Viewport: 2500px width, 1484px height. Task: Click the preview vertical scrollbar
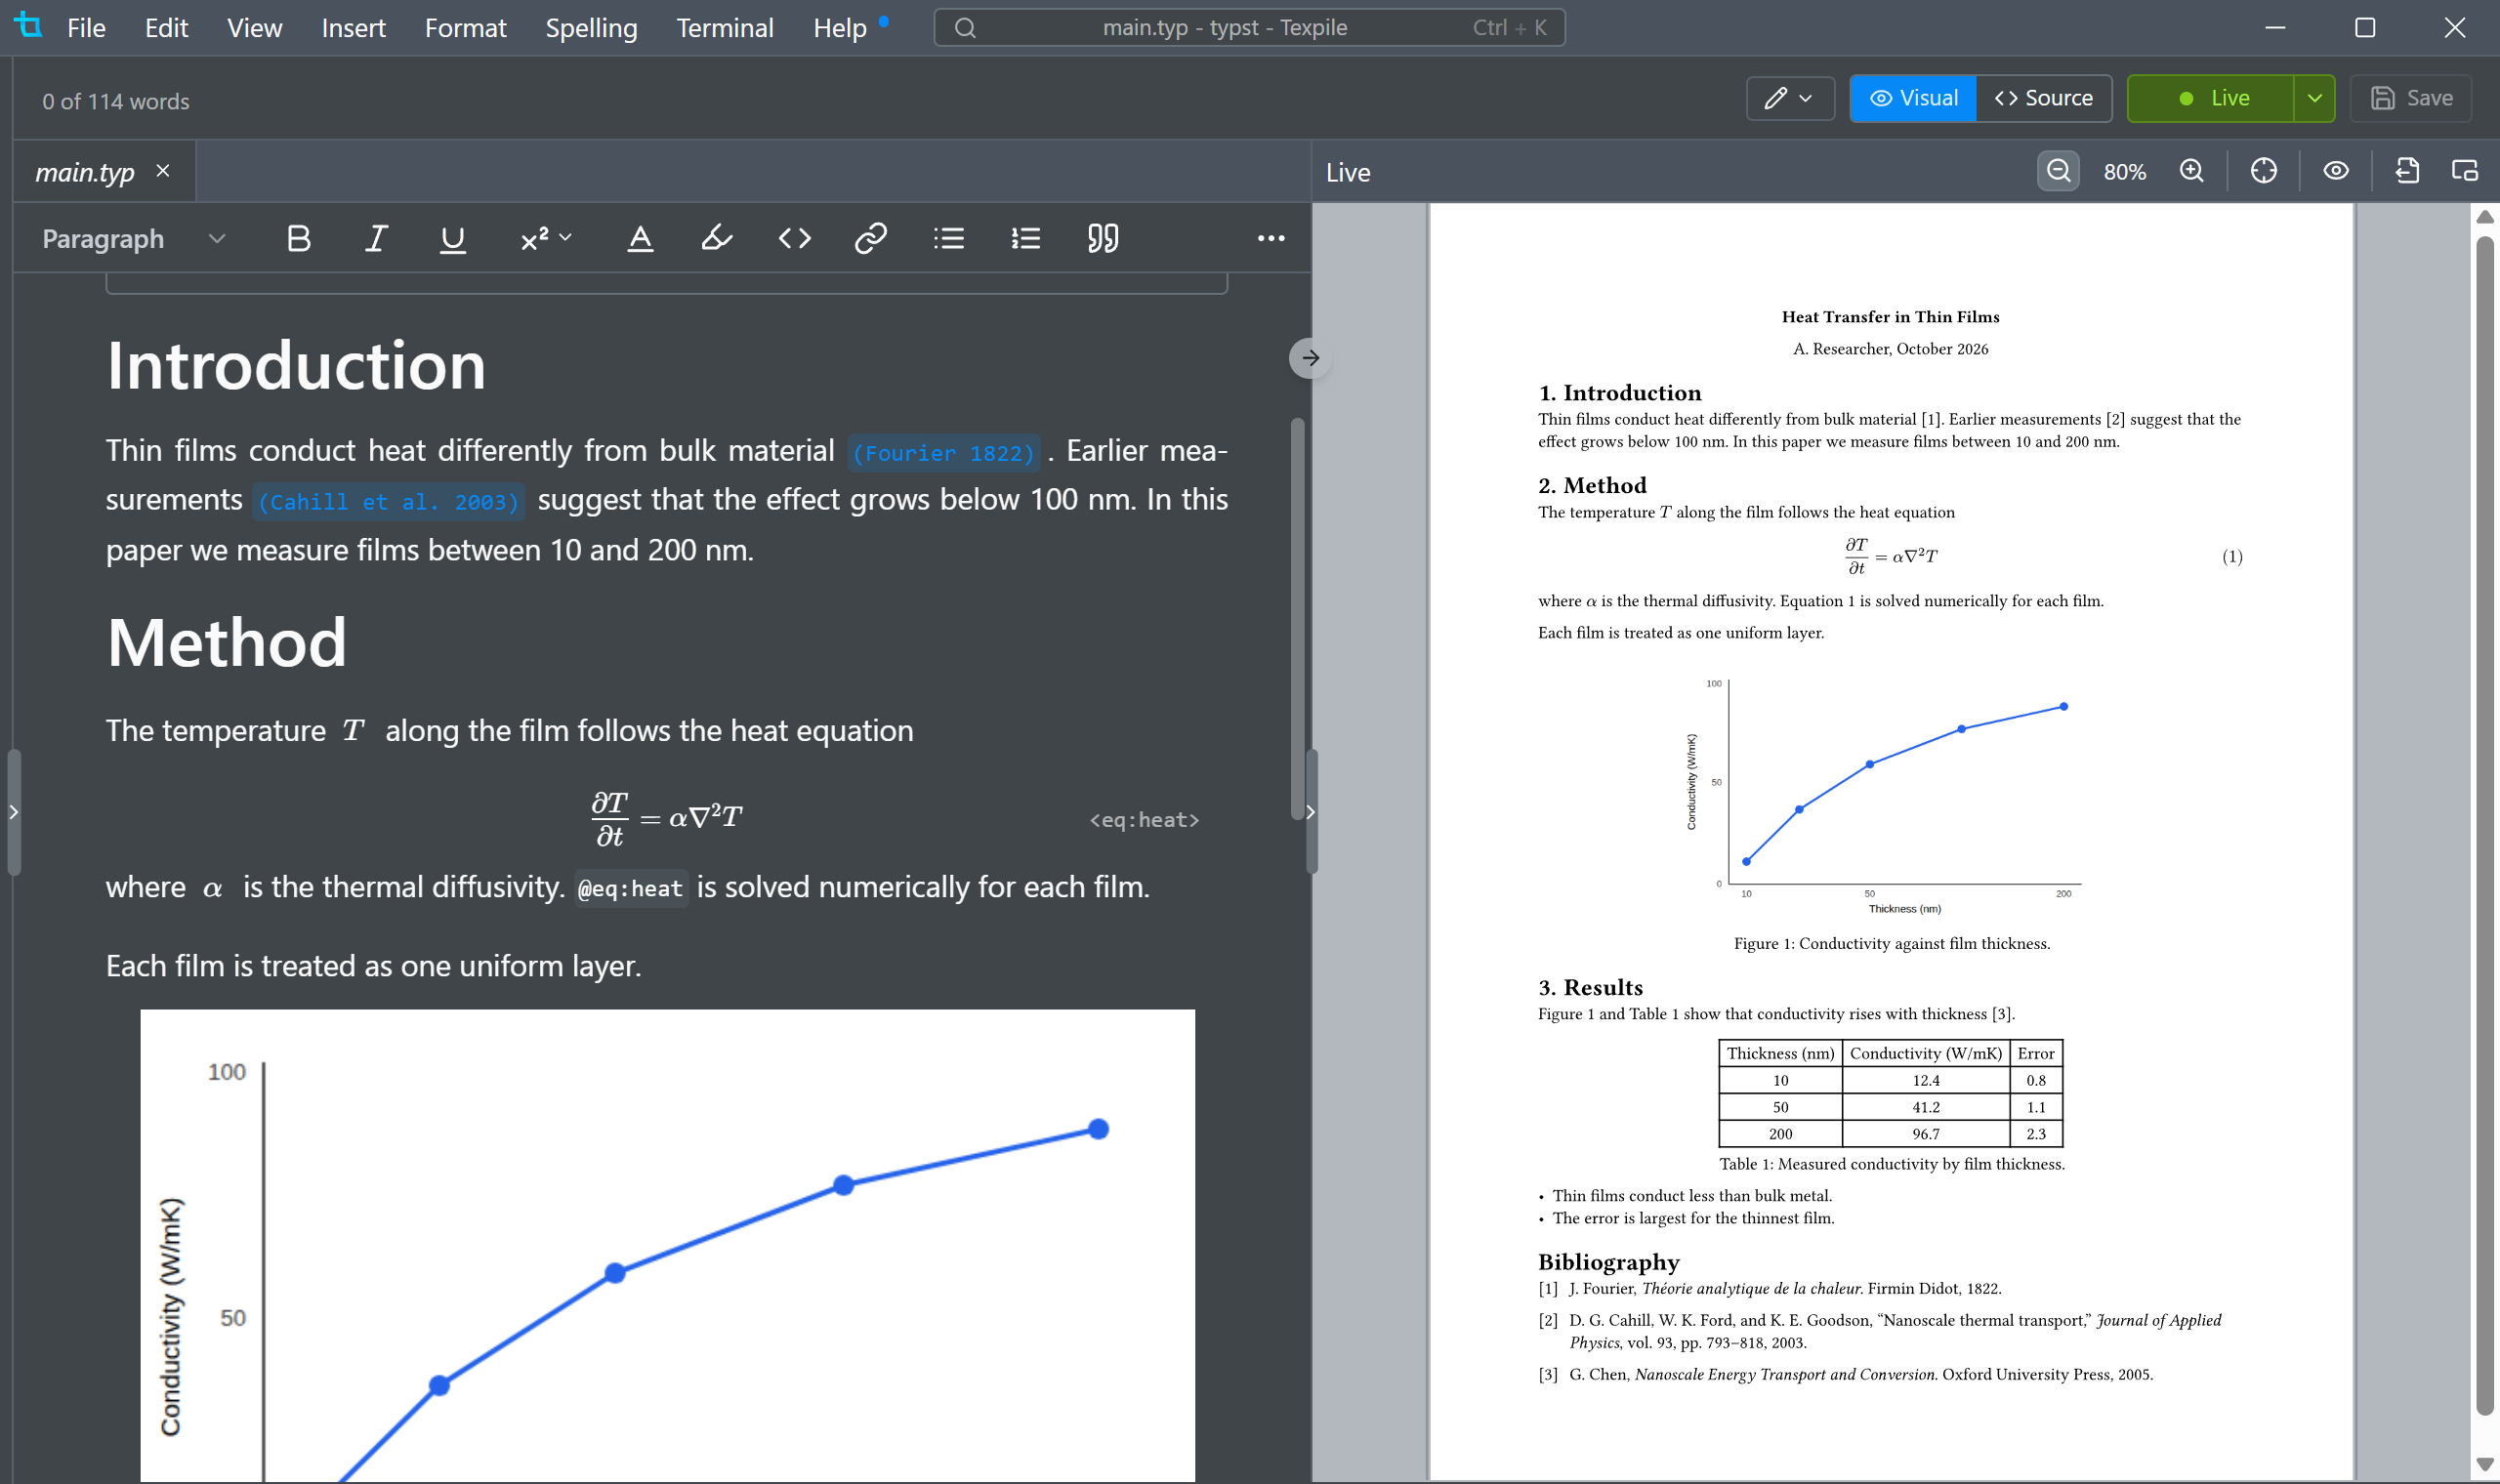point(2485,826)
